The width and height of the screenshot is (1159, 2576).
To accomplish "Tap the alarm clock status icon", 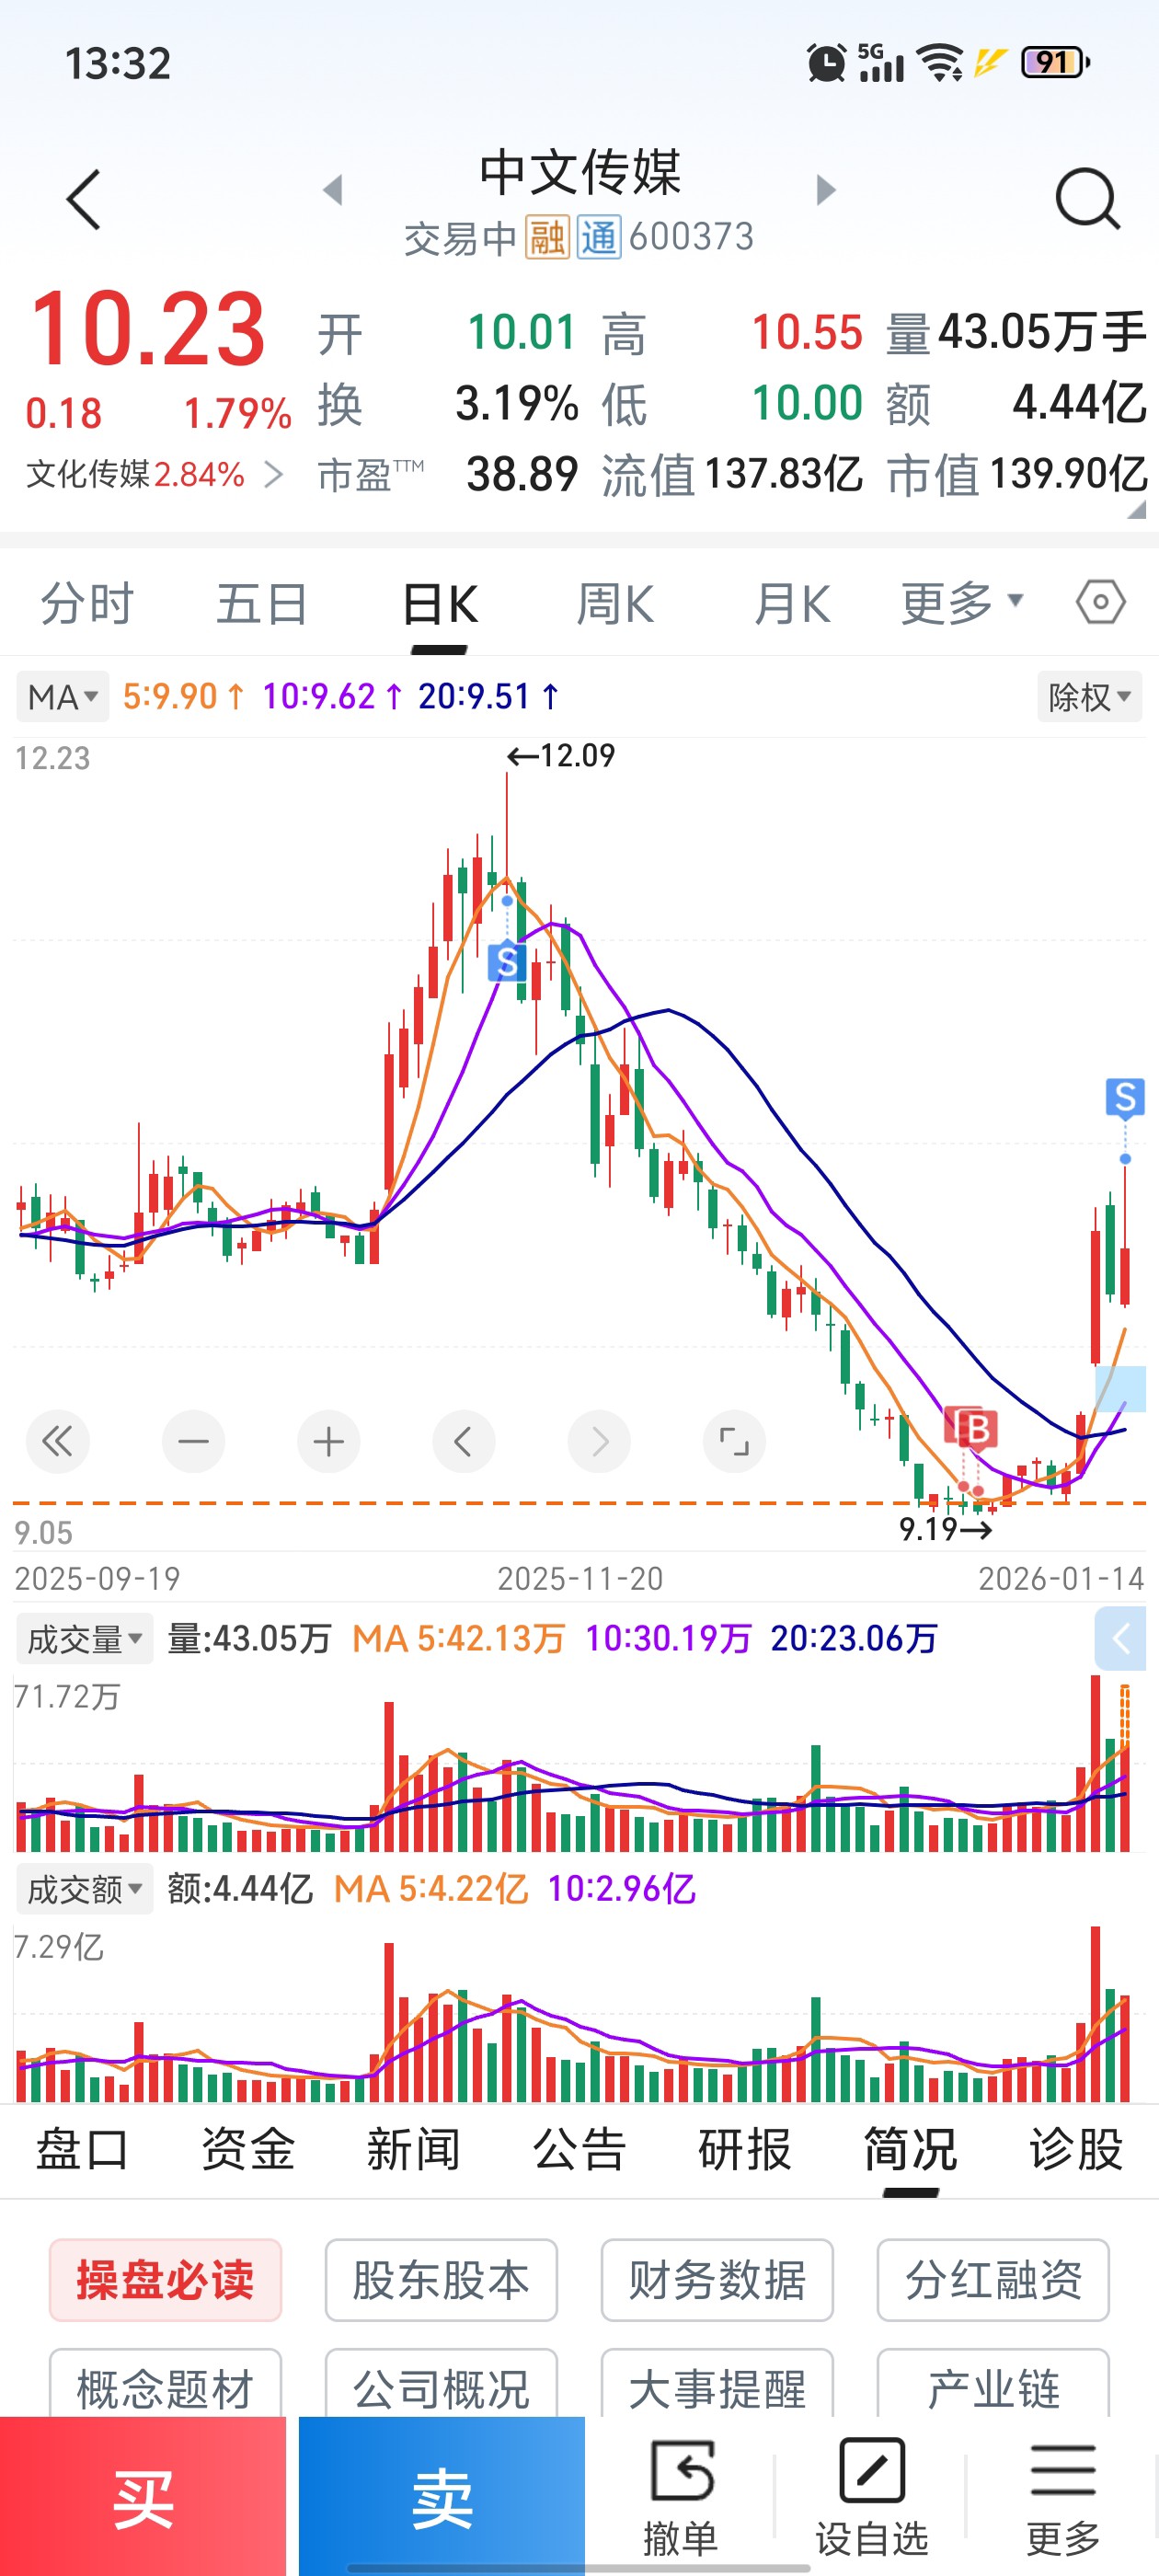I will (x=826, y=63).
